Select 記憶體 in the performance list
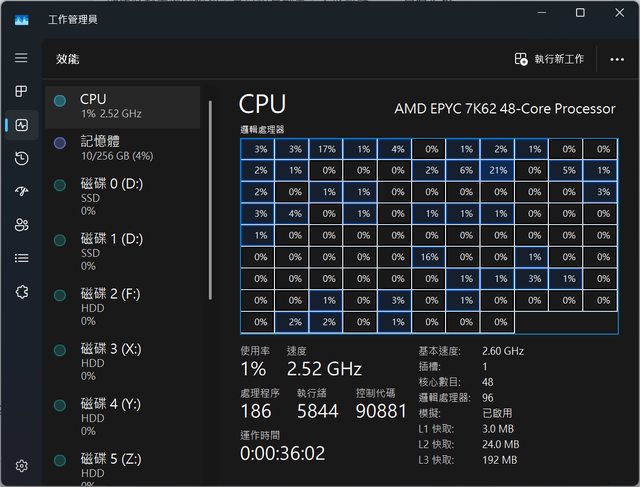Image resolution: width=640 pixels, height=487 pixels. pyautogui.click(x=125, y=148)
